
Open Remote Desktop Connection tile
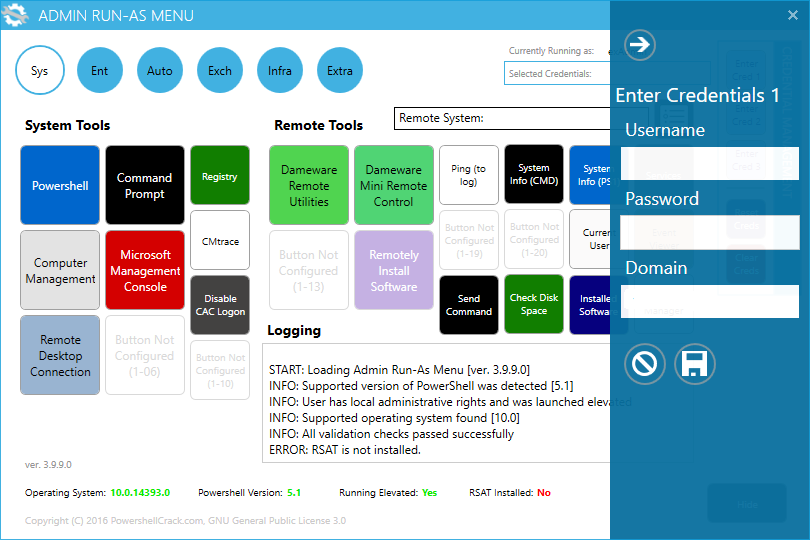pos(60,355)
